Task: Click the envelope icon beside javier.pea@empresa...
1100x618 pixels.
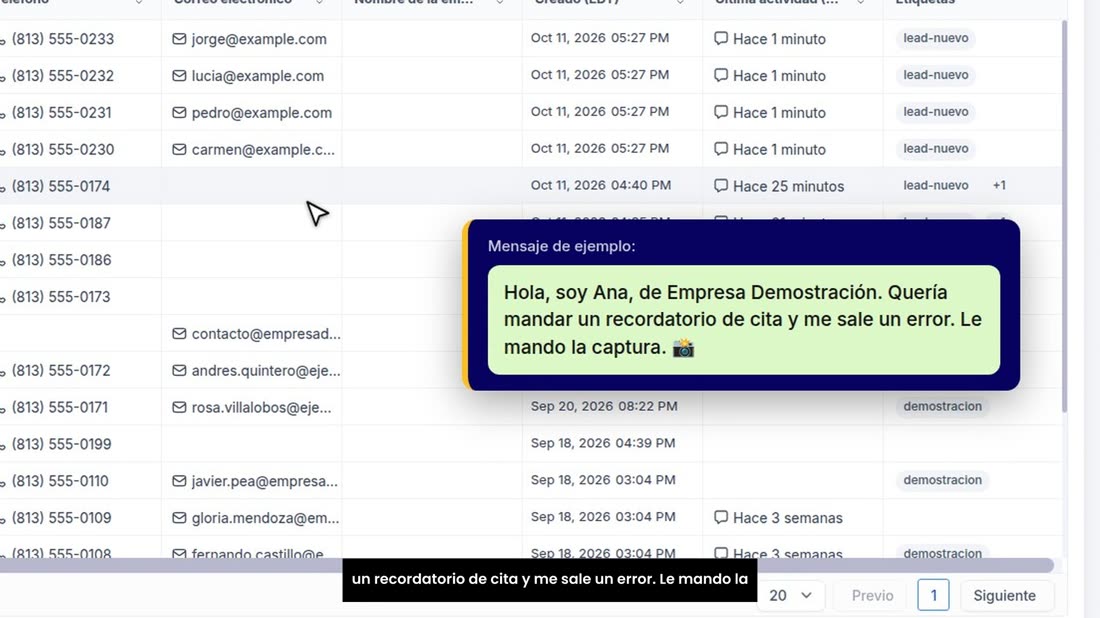Action: point(179,481)
